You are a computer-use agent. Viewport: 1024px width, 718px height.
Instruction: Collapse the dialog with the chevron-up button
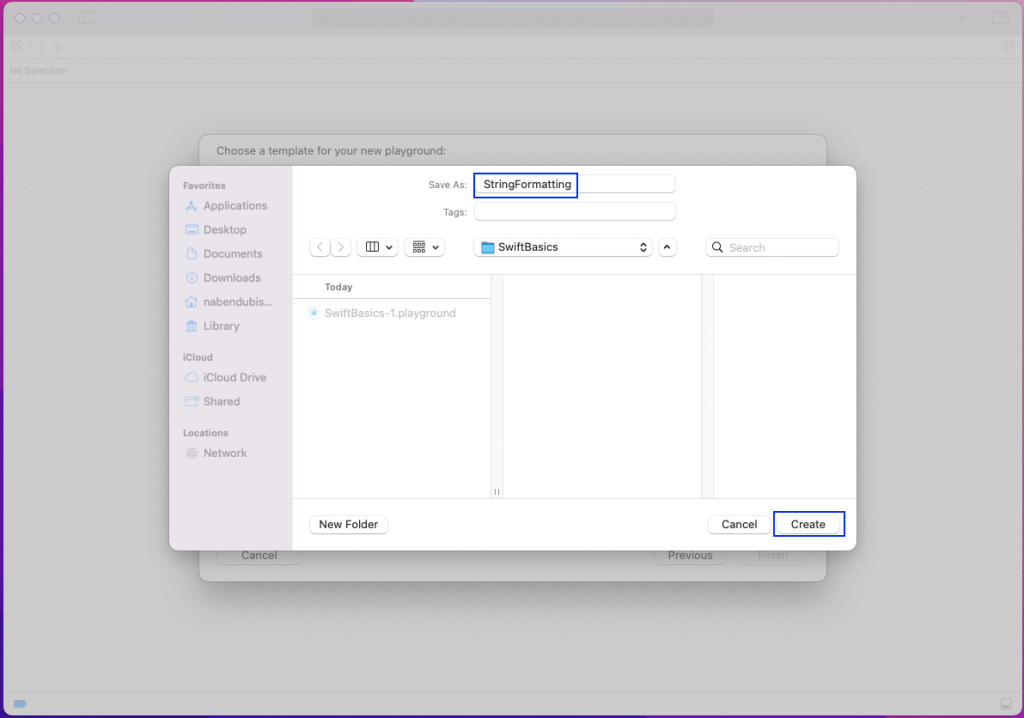pos(667,247)
